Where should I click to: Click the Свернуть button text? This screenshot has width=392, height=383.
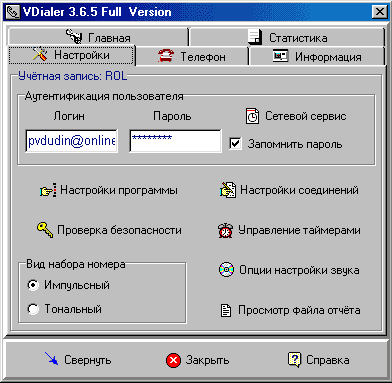(88, 360)
